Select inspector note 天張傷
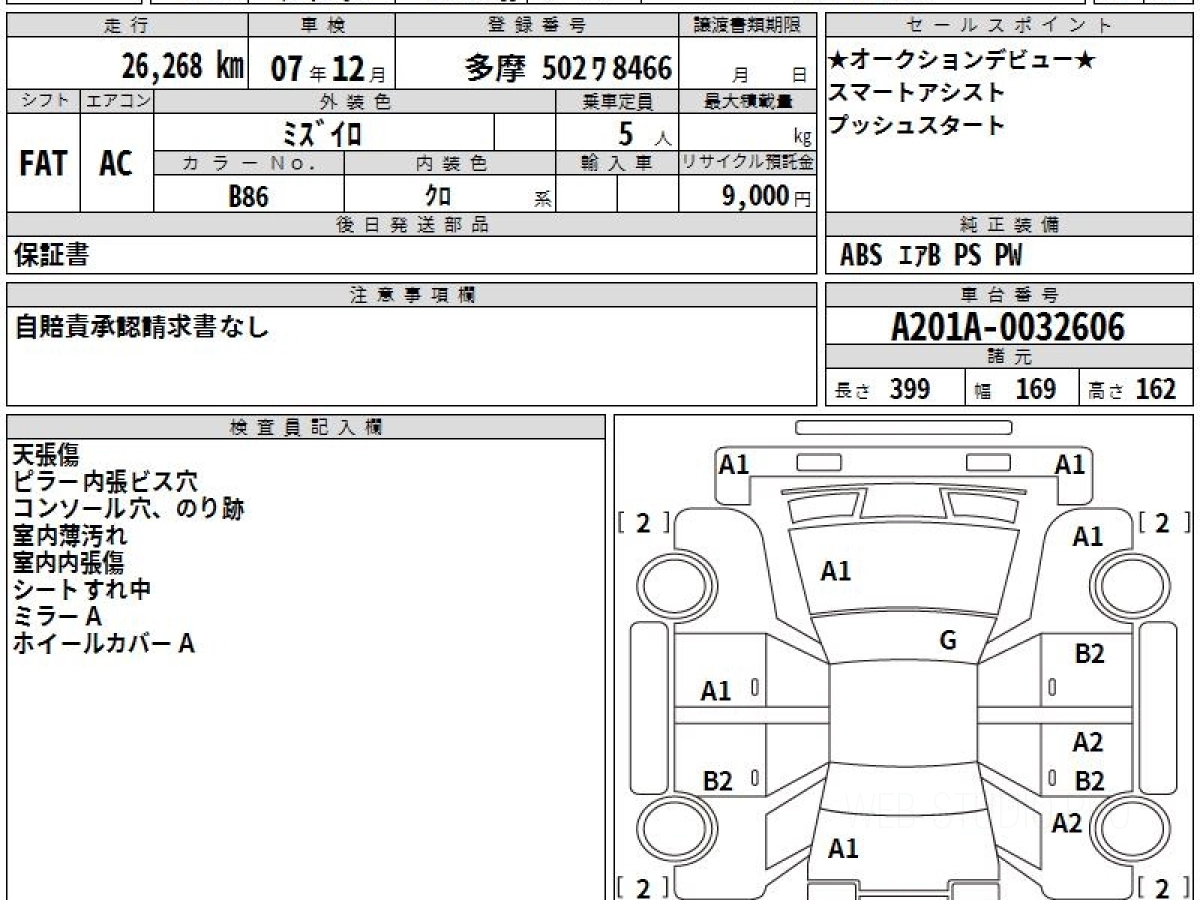The height and width of the screenshot is (900, 1200). [x=46, y=456]
